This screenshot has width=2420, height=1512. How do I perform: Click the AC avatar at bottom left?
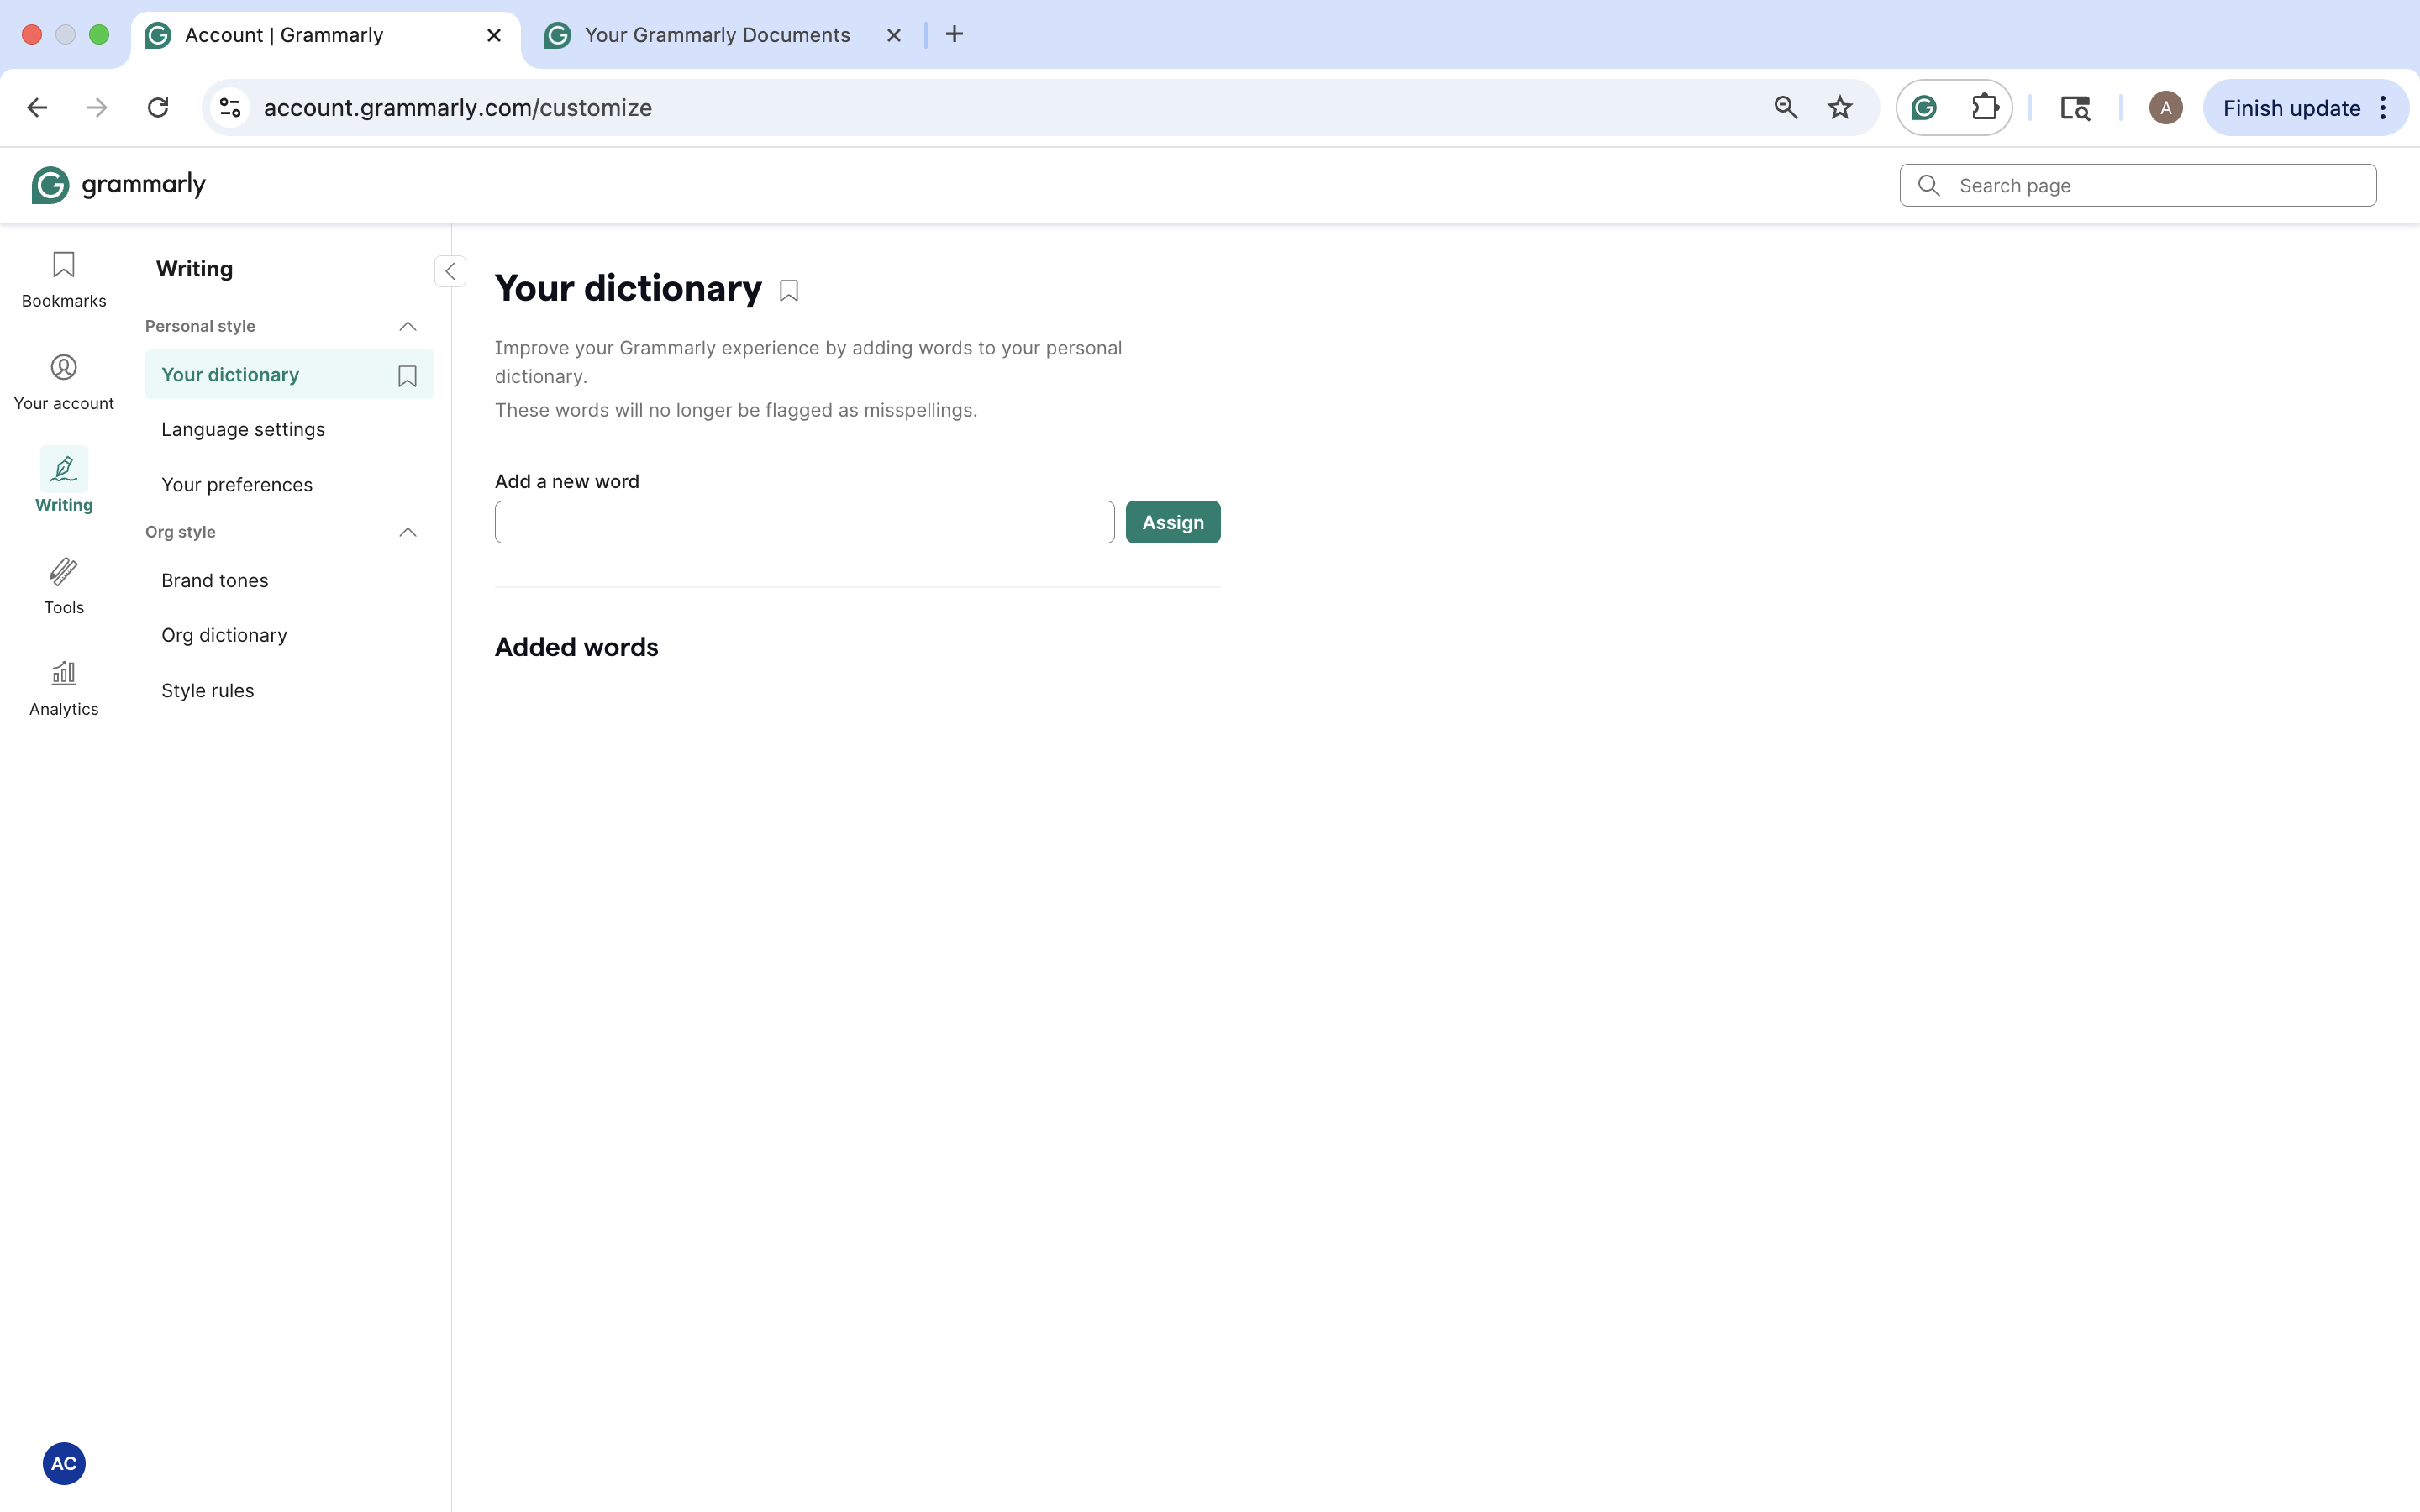[x=63, y=1463]
